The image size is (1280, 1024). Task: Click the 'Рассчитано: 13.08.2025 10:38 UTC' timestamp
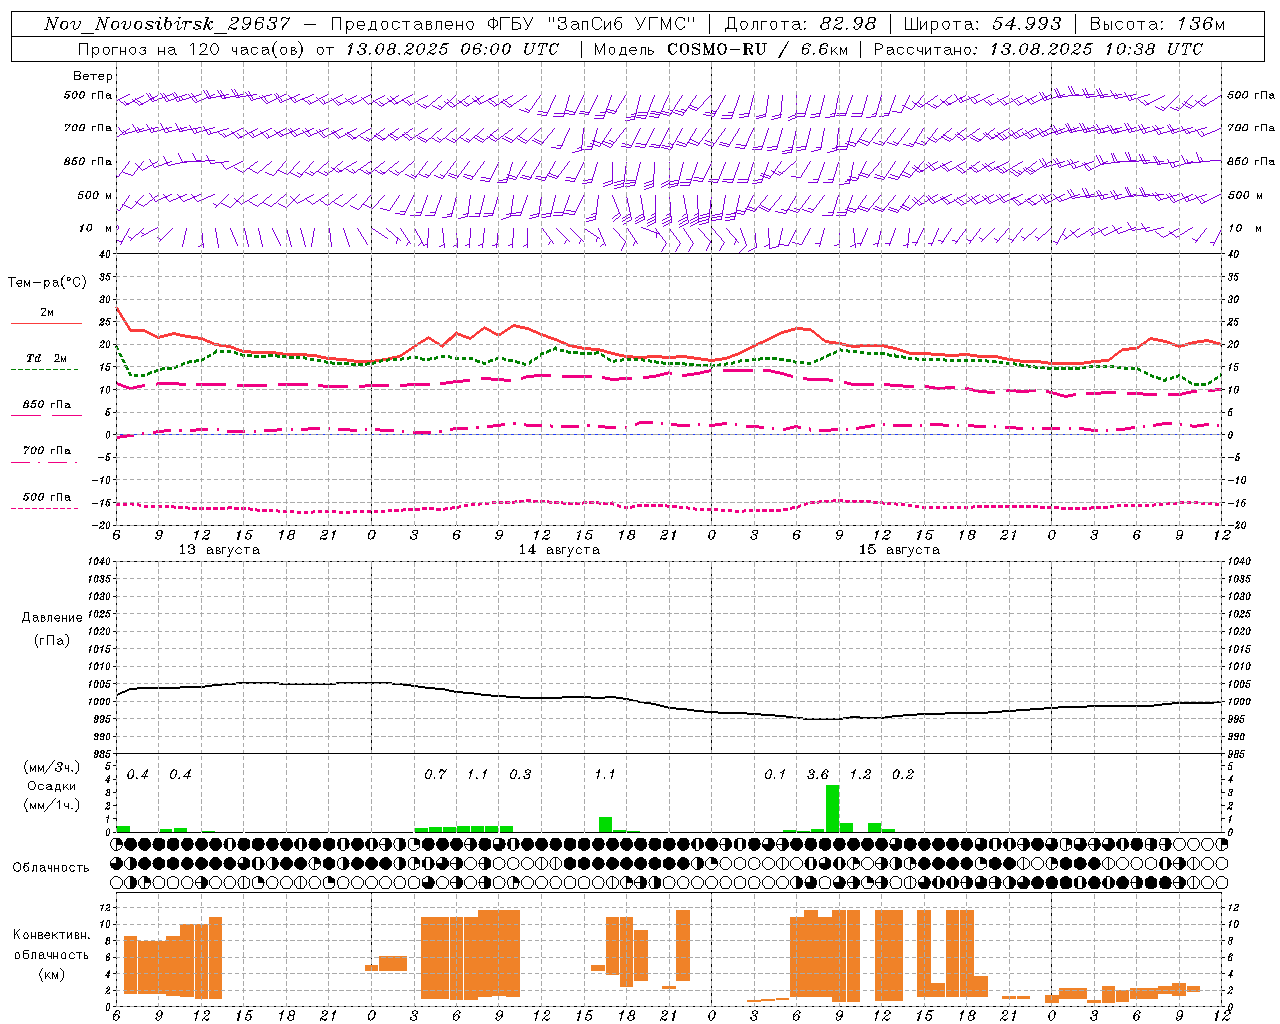point(1038,49)
